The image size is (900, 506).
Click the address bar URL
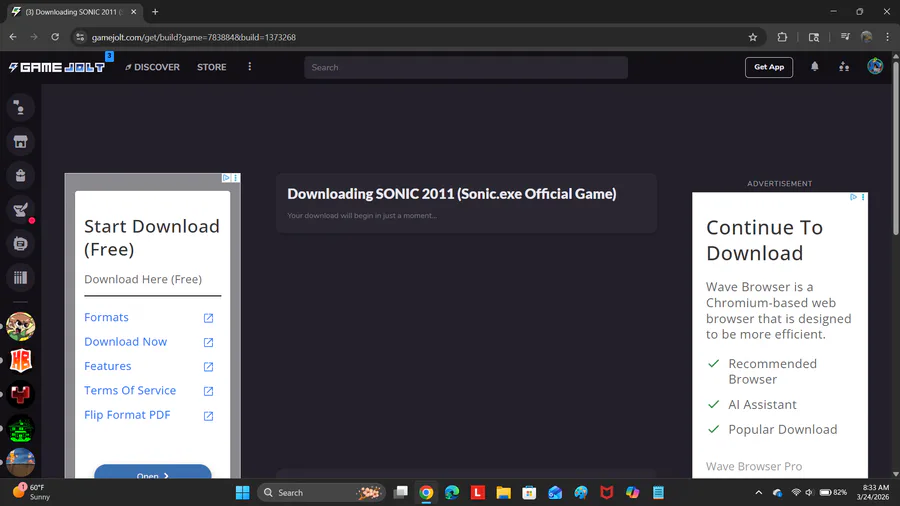pos(193,37)
